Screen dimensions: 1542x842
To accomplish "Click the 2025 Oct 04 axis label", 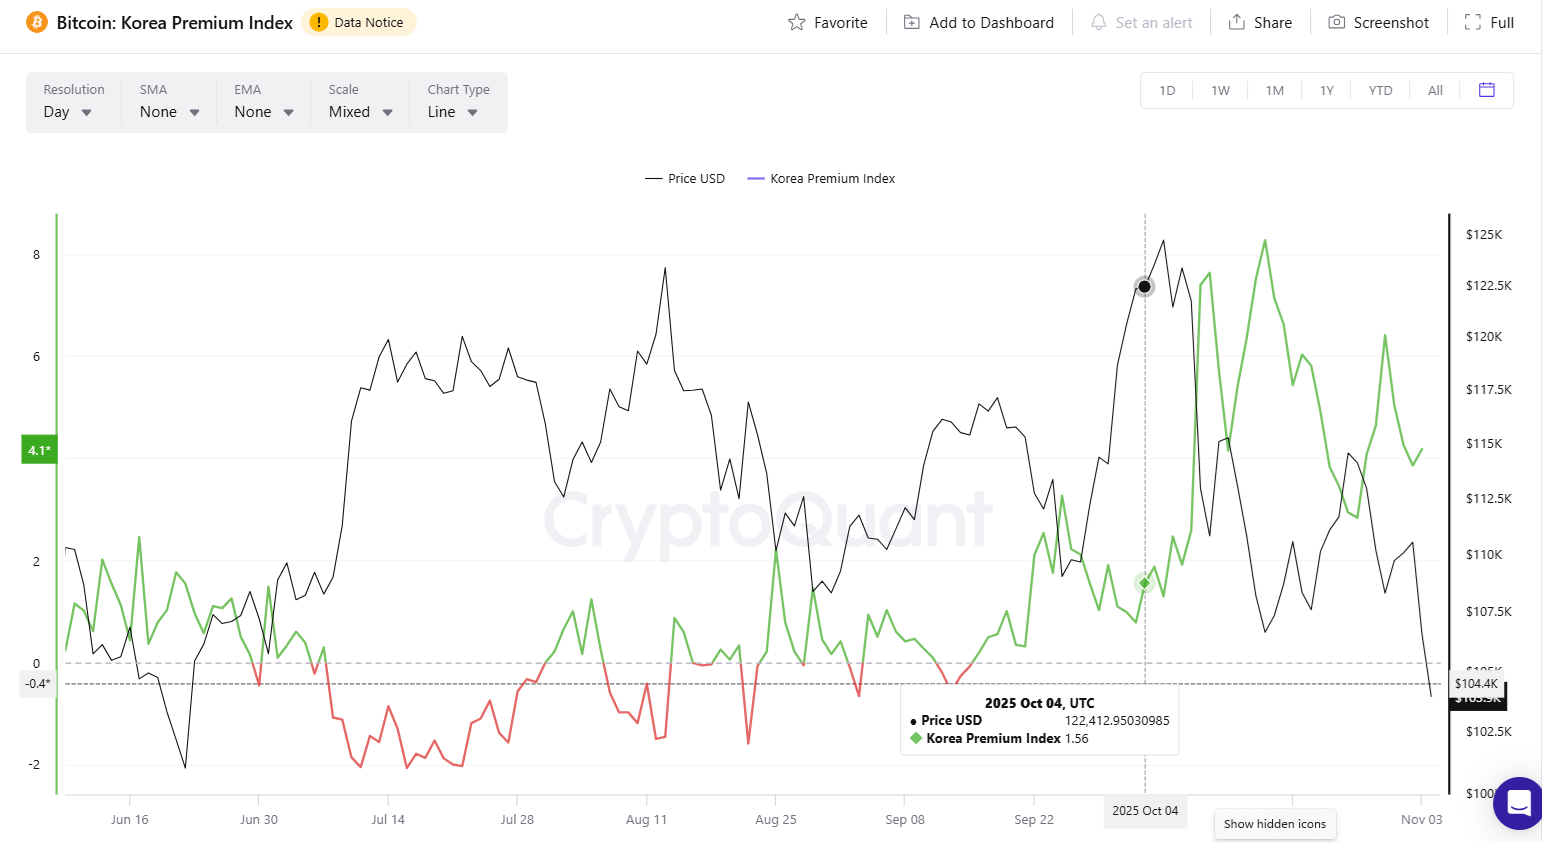I will click(1145, 812).
